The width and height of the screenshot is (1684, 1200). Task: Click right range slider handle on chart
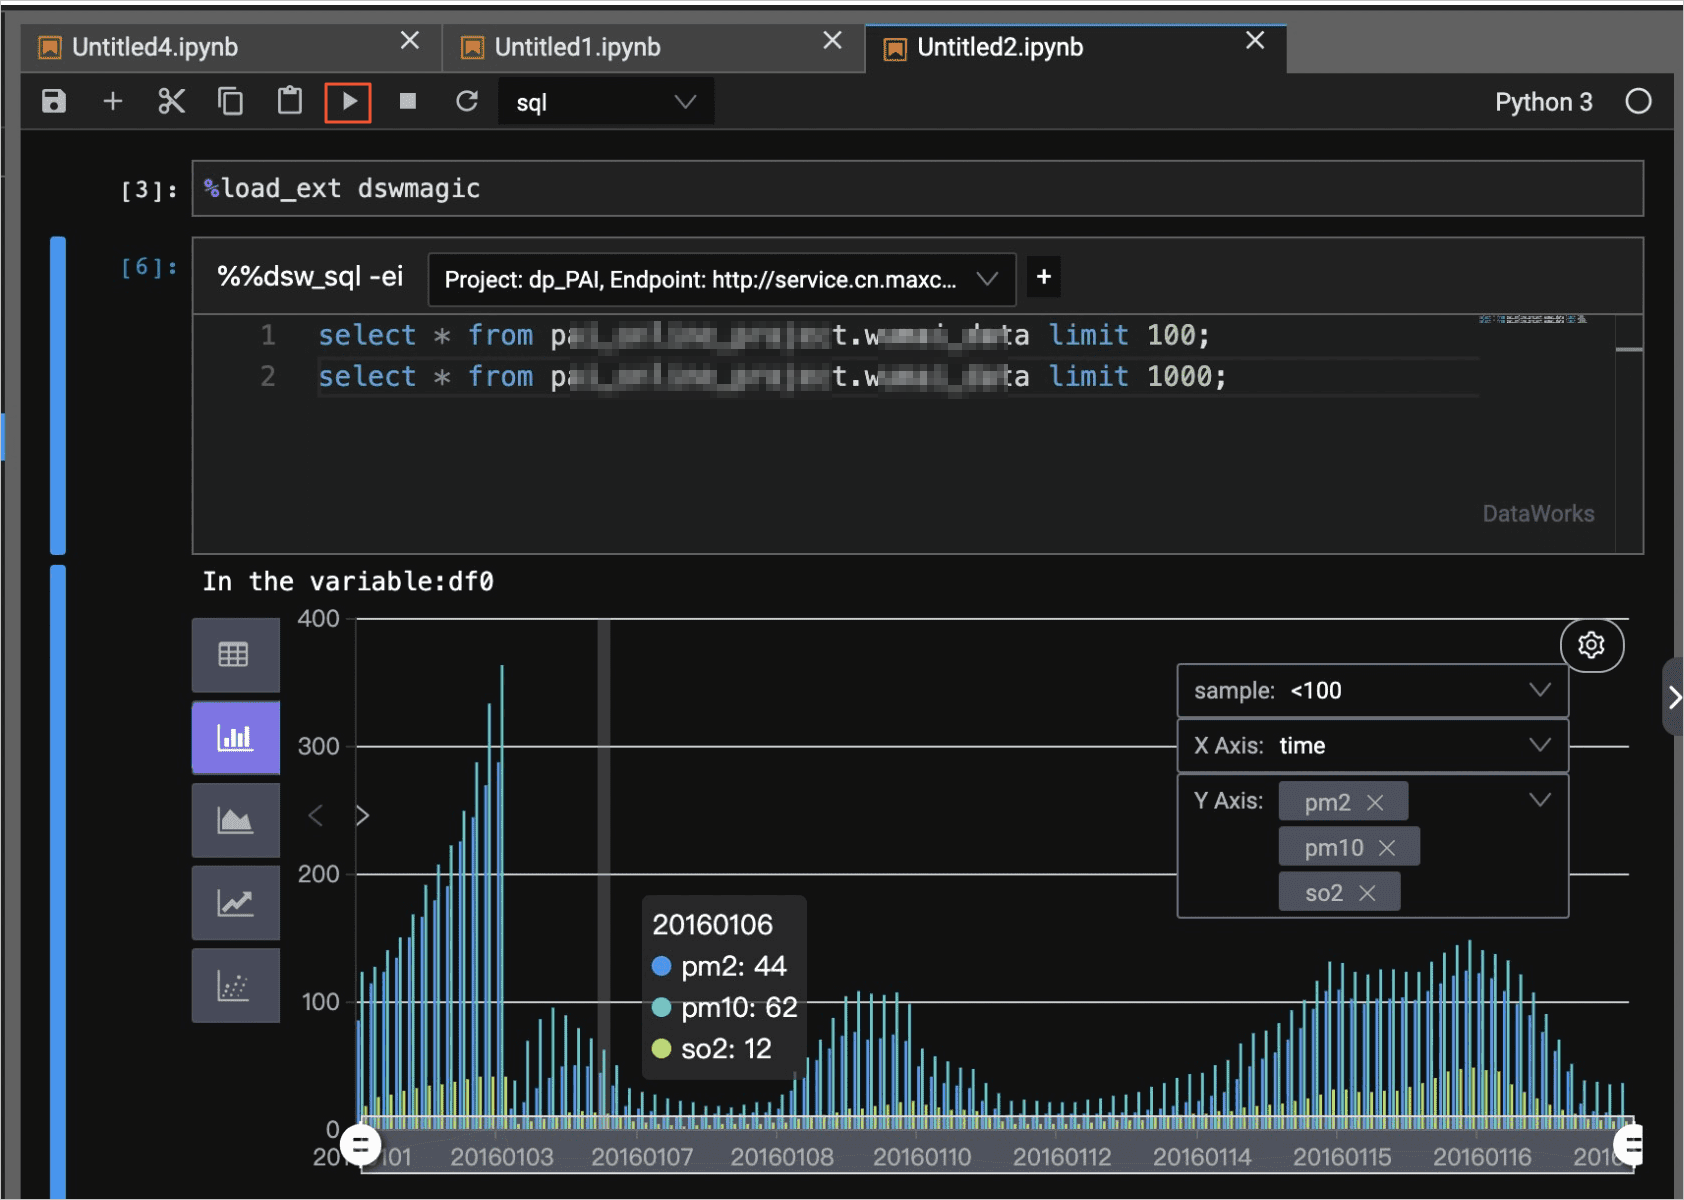point(1630,1144)
